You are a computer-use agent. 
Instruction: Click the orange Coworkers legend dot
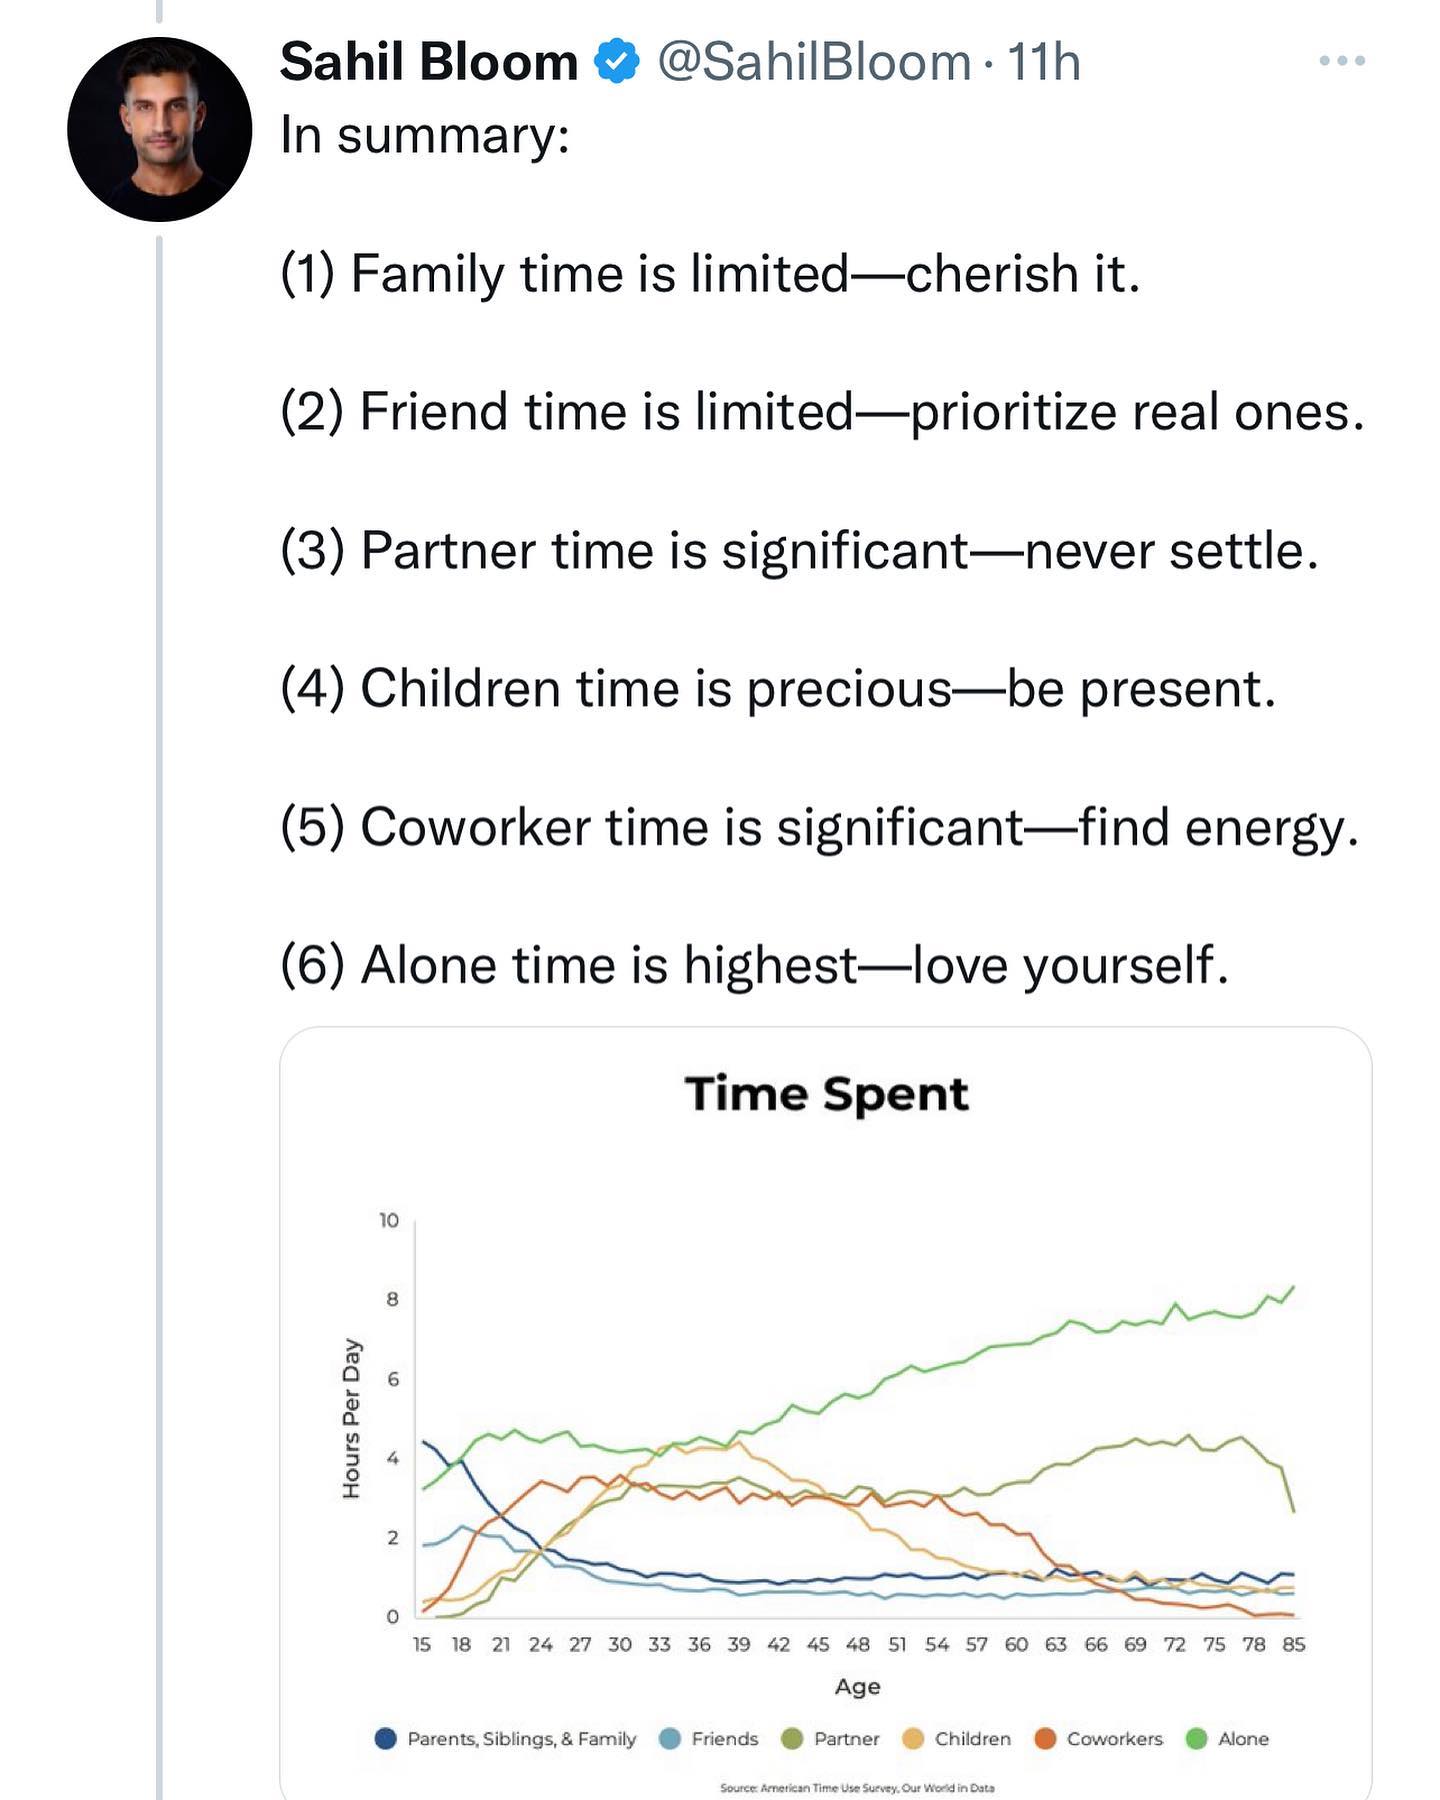pos(1045,1738)
